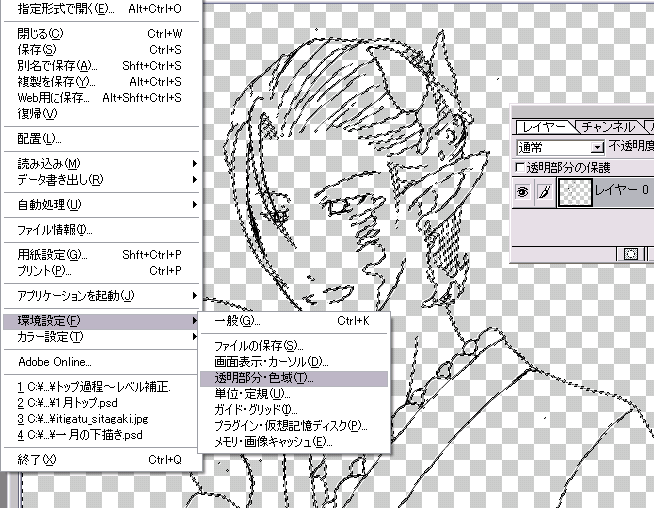Expand the 読み込み(M) submenu
The image size is (654, 508).
click(x=102, y=163)
